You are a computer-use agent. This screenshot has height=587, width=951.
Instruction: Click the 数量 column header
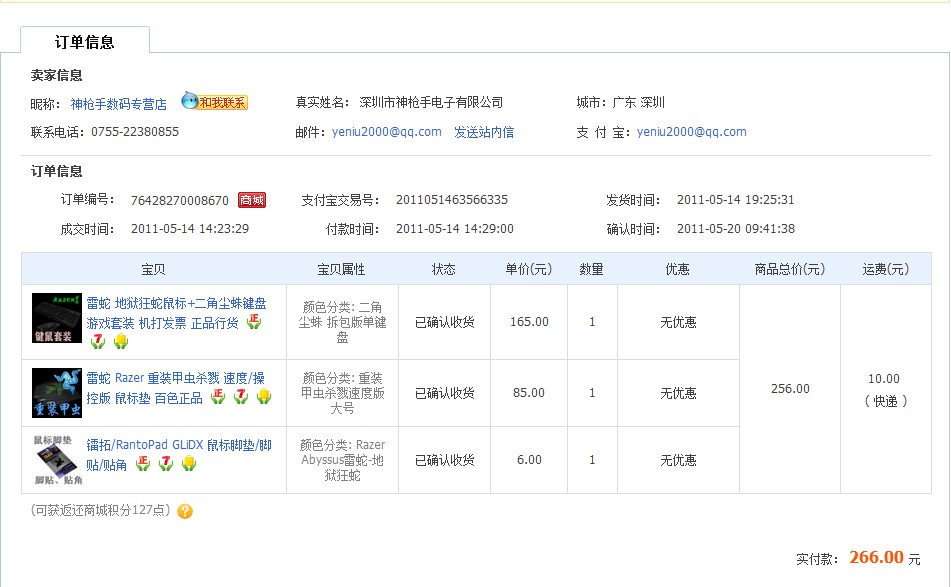point(591,269)
